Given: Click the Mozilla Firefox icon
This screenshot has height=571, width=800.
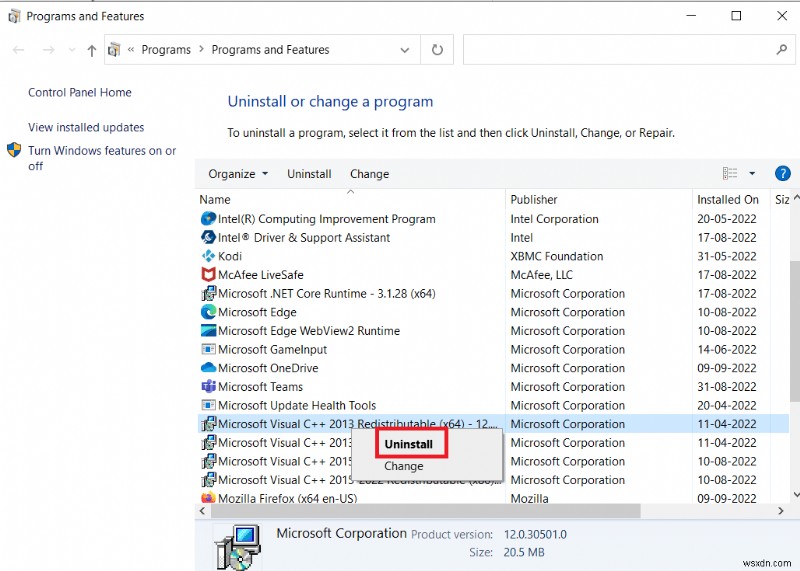Looking at the screenshot, I should [x=208, y=497].
